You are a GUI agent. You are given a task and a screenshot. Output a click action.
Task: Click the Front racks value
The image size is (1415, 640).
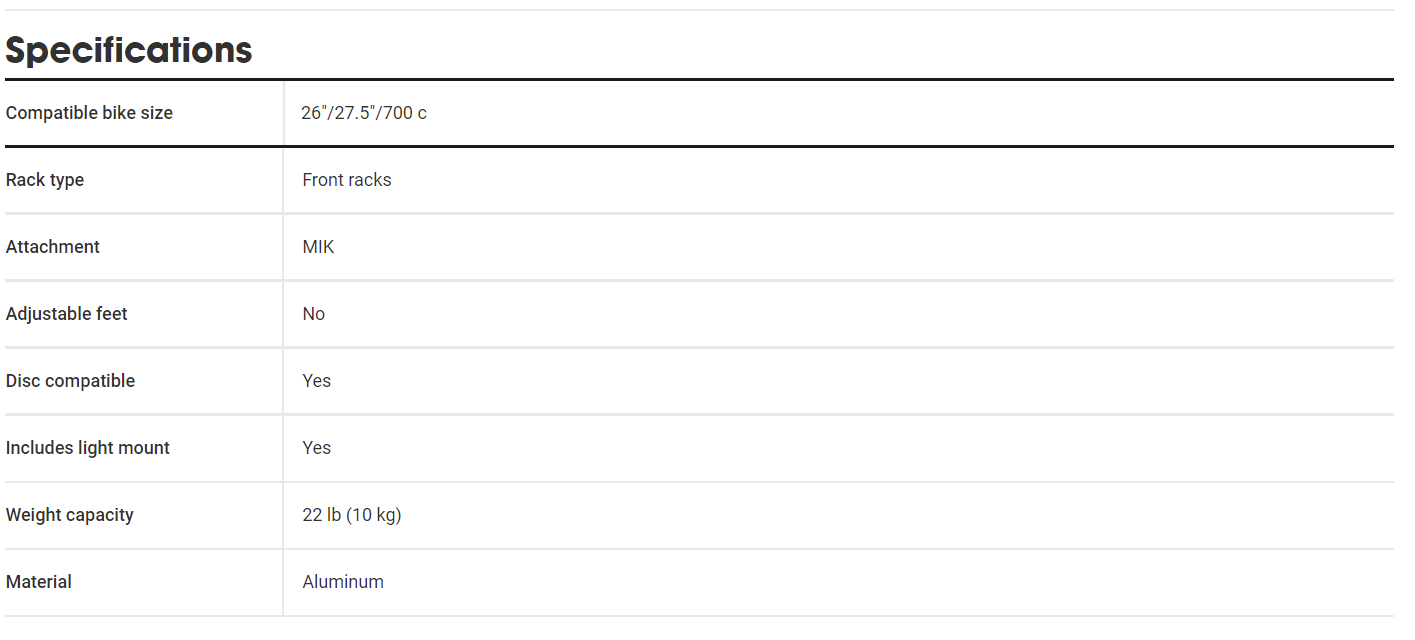point(347,180)
